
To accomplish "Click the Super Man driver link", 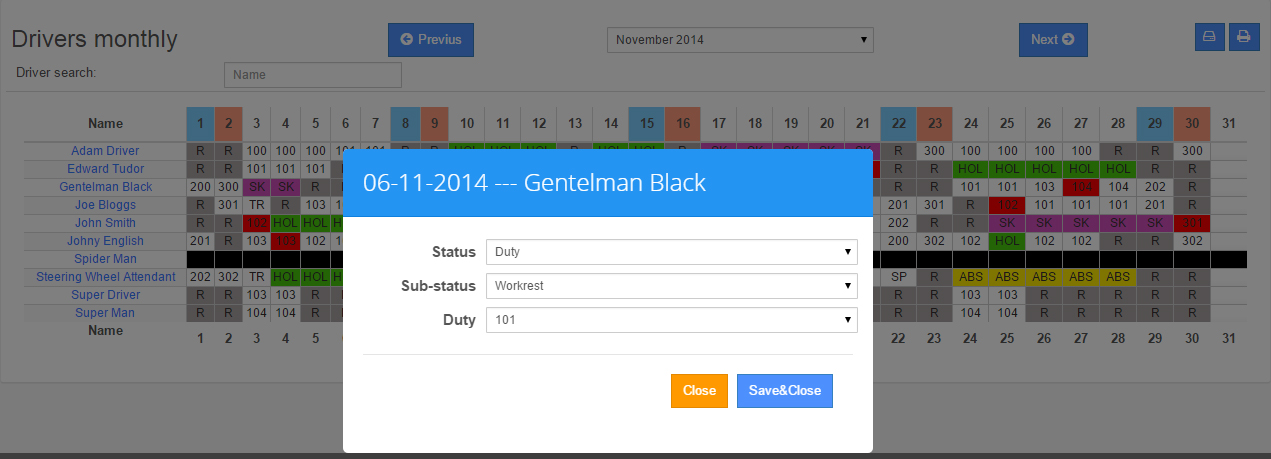I will [x=105, y=313].
